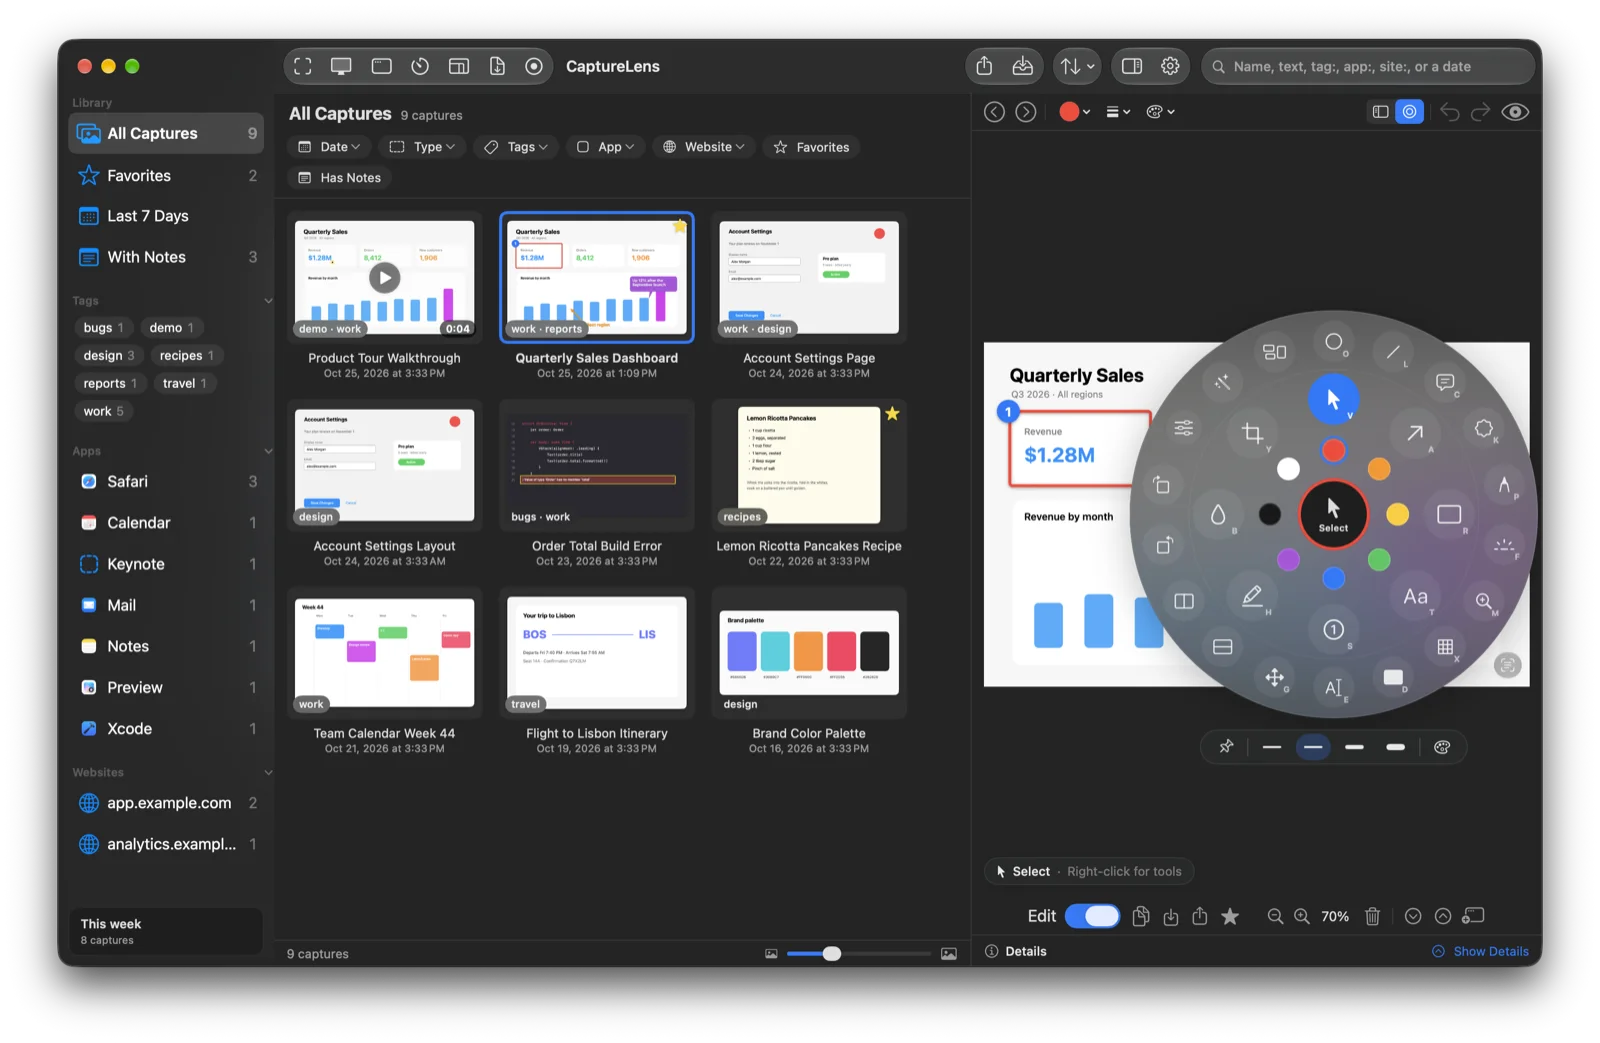Screen dimensions: 1600x1043
Task: Open the Date filter dropdown
Action: click(x=329, y=147)
